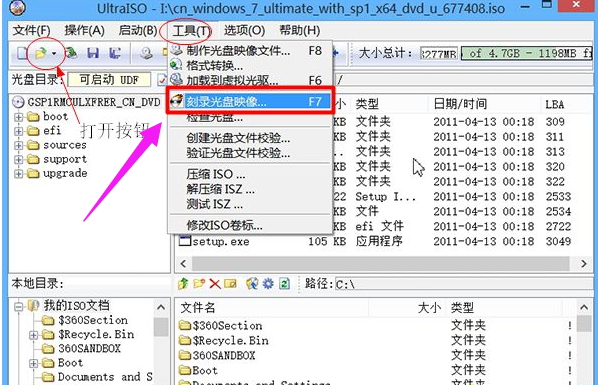
Task: Click the blue gear settings icon
Action: [268, 284]
